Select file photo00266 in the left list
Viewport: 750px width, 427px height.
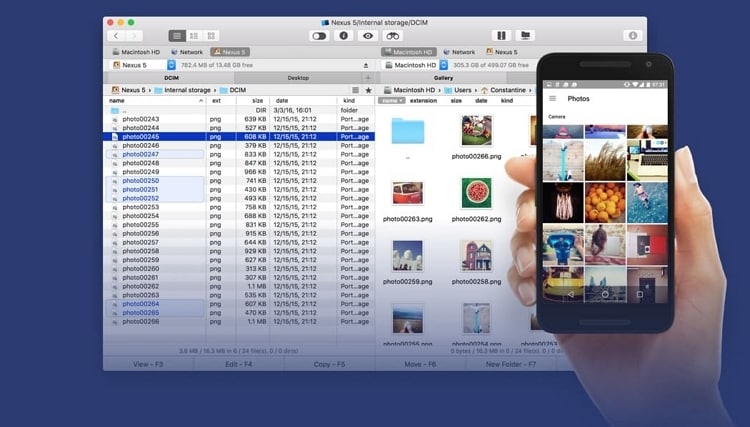click(239, 321)
